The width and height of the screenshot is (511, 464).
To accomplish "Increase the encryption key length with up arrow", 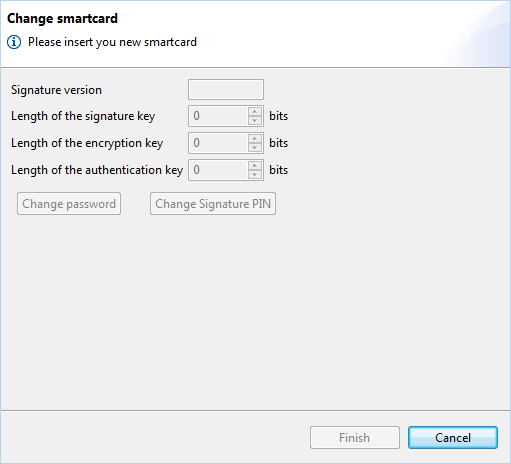I will (x=255, y=139).
